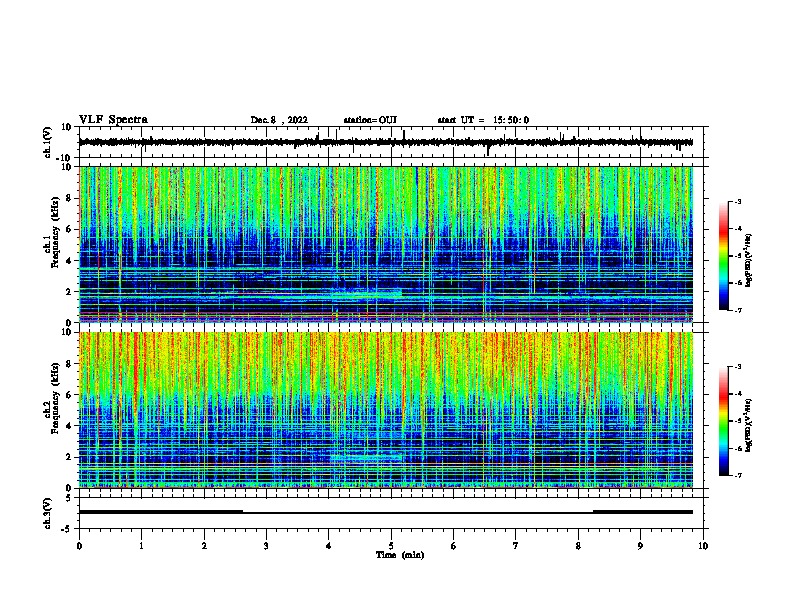Click the "-7" label on ch.1 colorbar
This screenshot has width=792, height=612.
(x=738, y=310)
